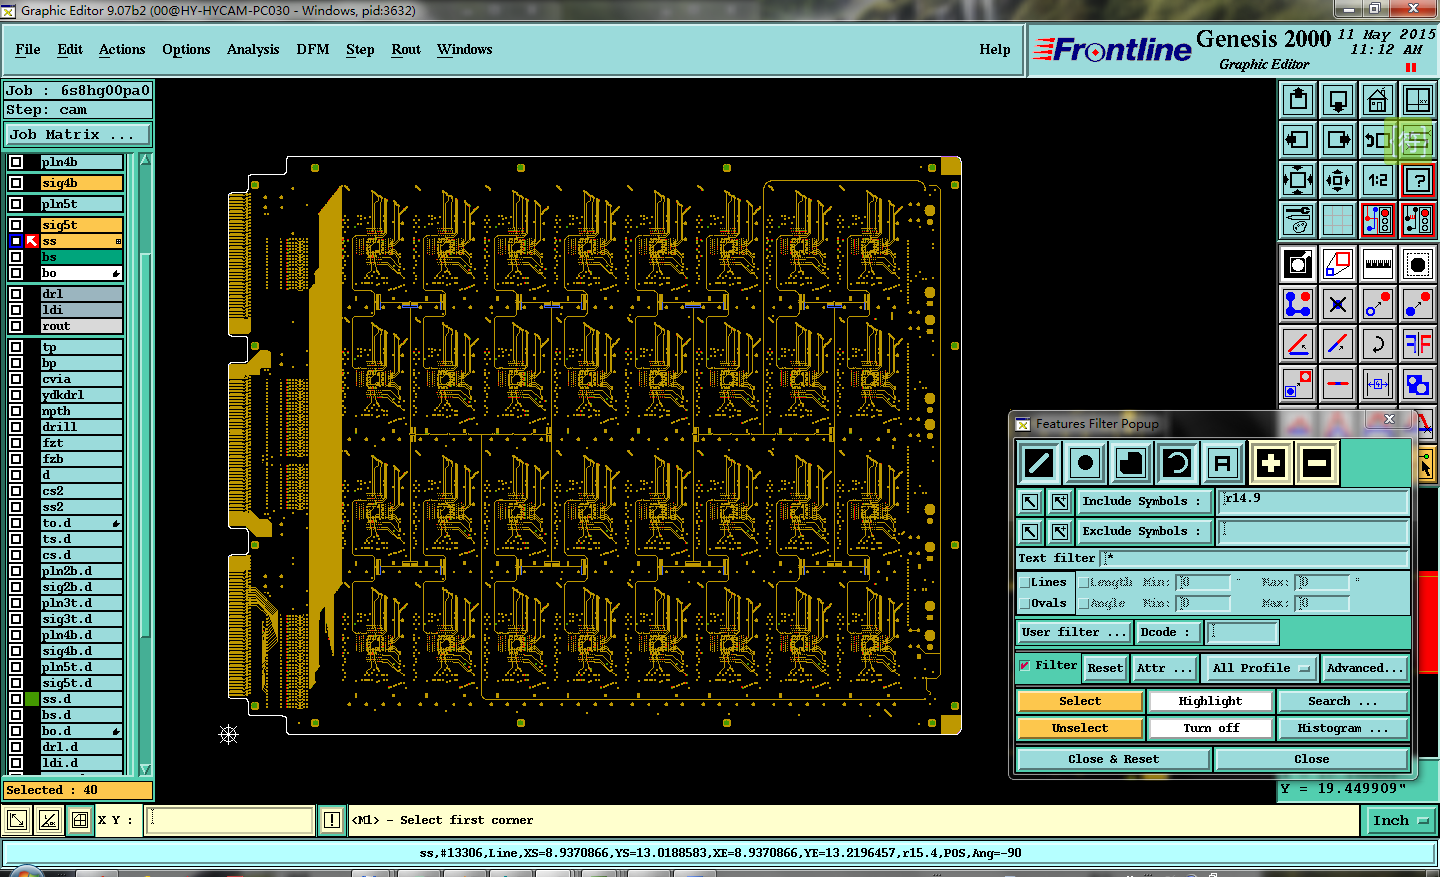Click the Pan Down view icon
Image resolution: width=1440 pixels, height=877 pixels.
[1338, 100]
